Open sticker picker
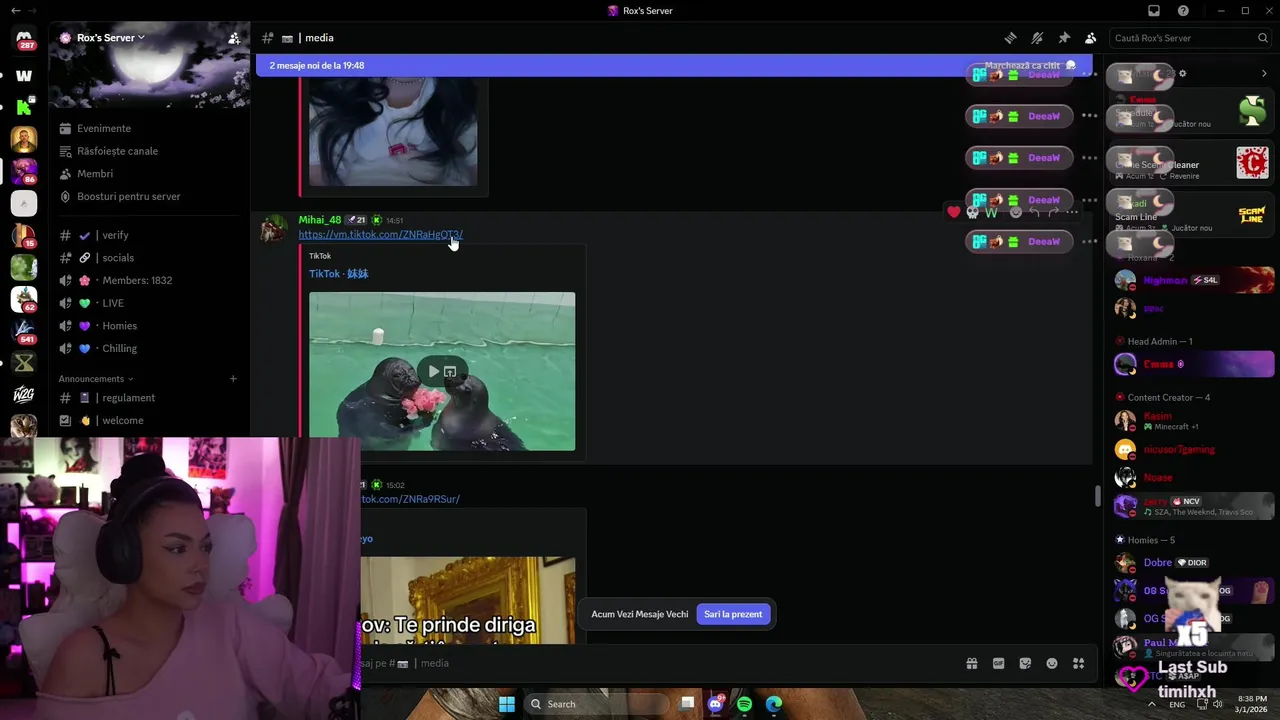 click(x=1025, y=663)
